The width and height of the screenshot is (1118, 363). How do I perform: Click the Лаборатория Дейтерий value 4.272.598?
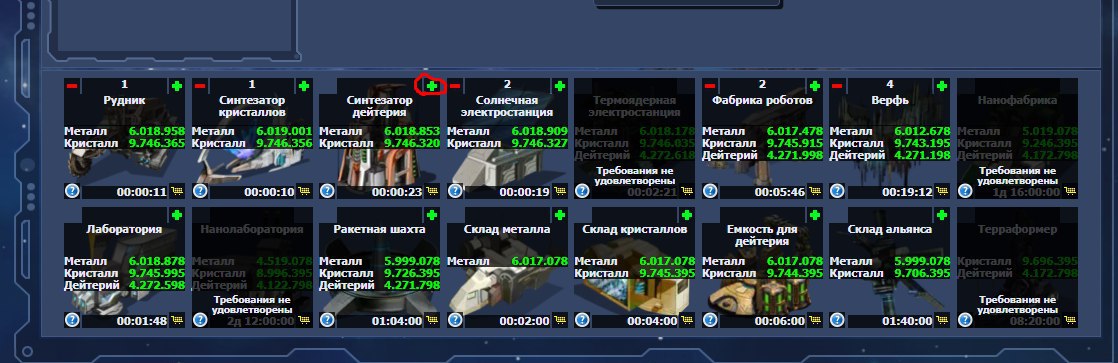click(156, 285)
